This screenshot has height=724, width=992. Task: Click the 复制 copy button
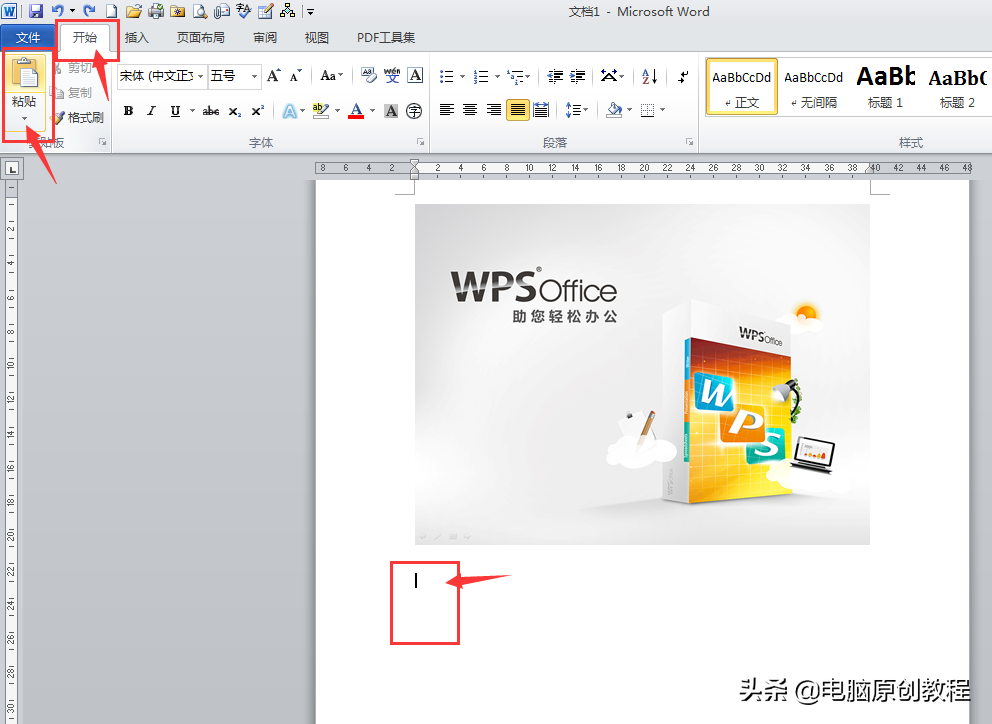coord(72,93)
